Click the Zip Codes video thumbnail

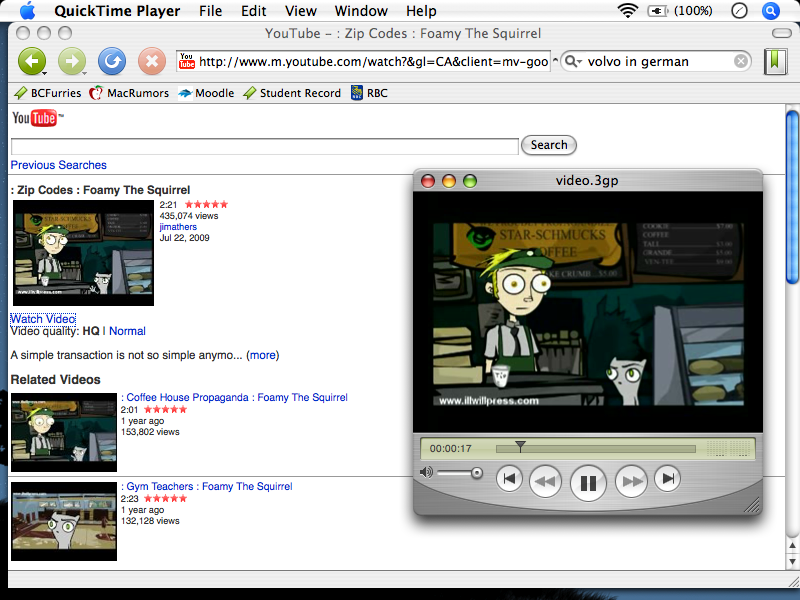point(83,253)
